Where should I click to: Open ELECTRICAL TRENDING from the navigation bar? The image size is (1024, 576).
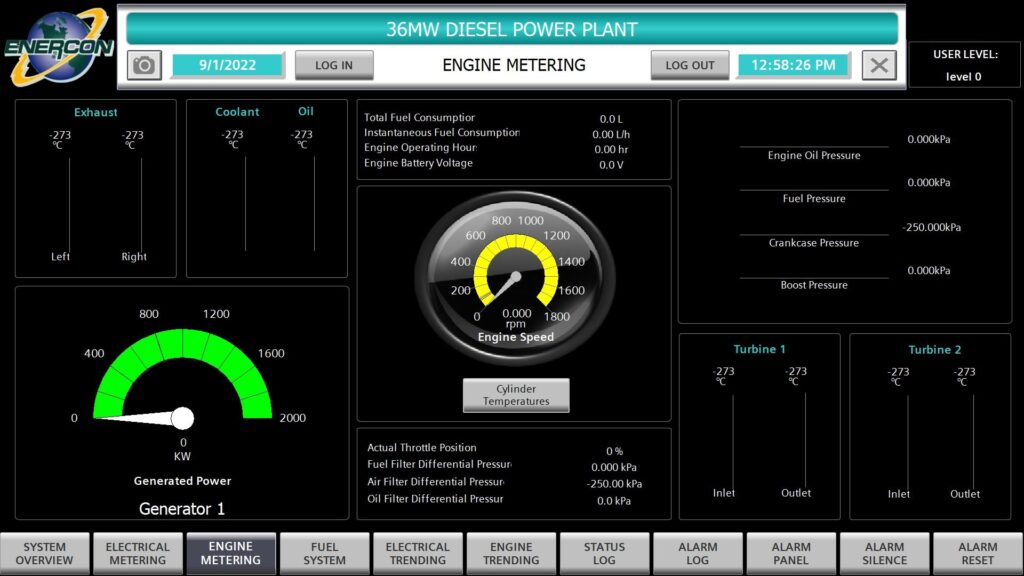(418, 552)
